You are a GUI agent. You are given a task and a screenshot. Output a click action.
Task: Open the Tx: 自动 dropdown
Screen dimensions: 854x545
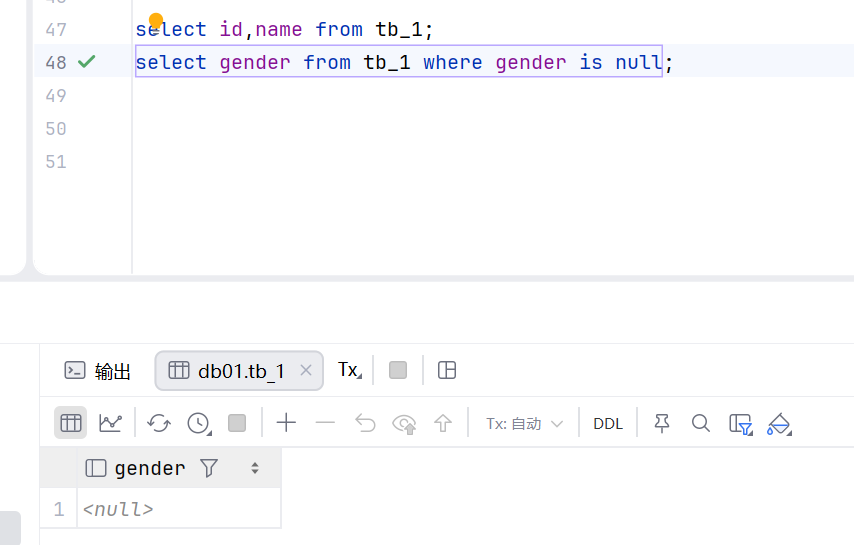point(524,424)
